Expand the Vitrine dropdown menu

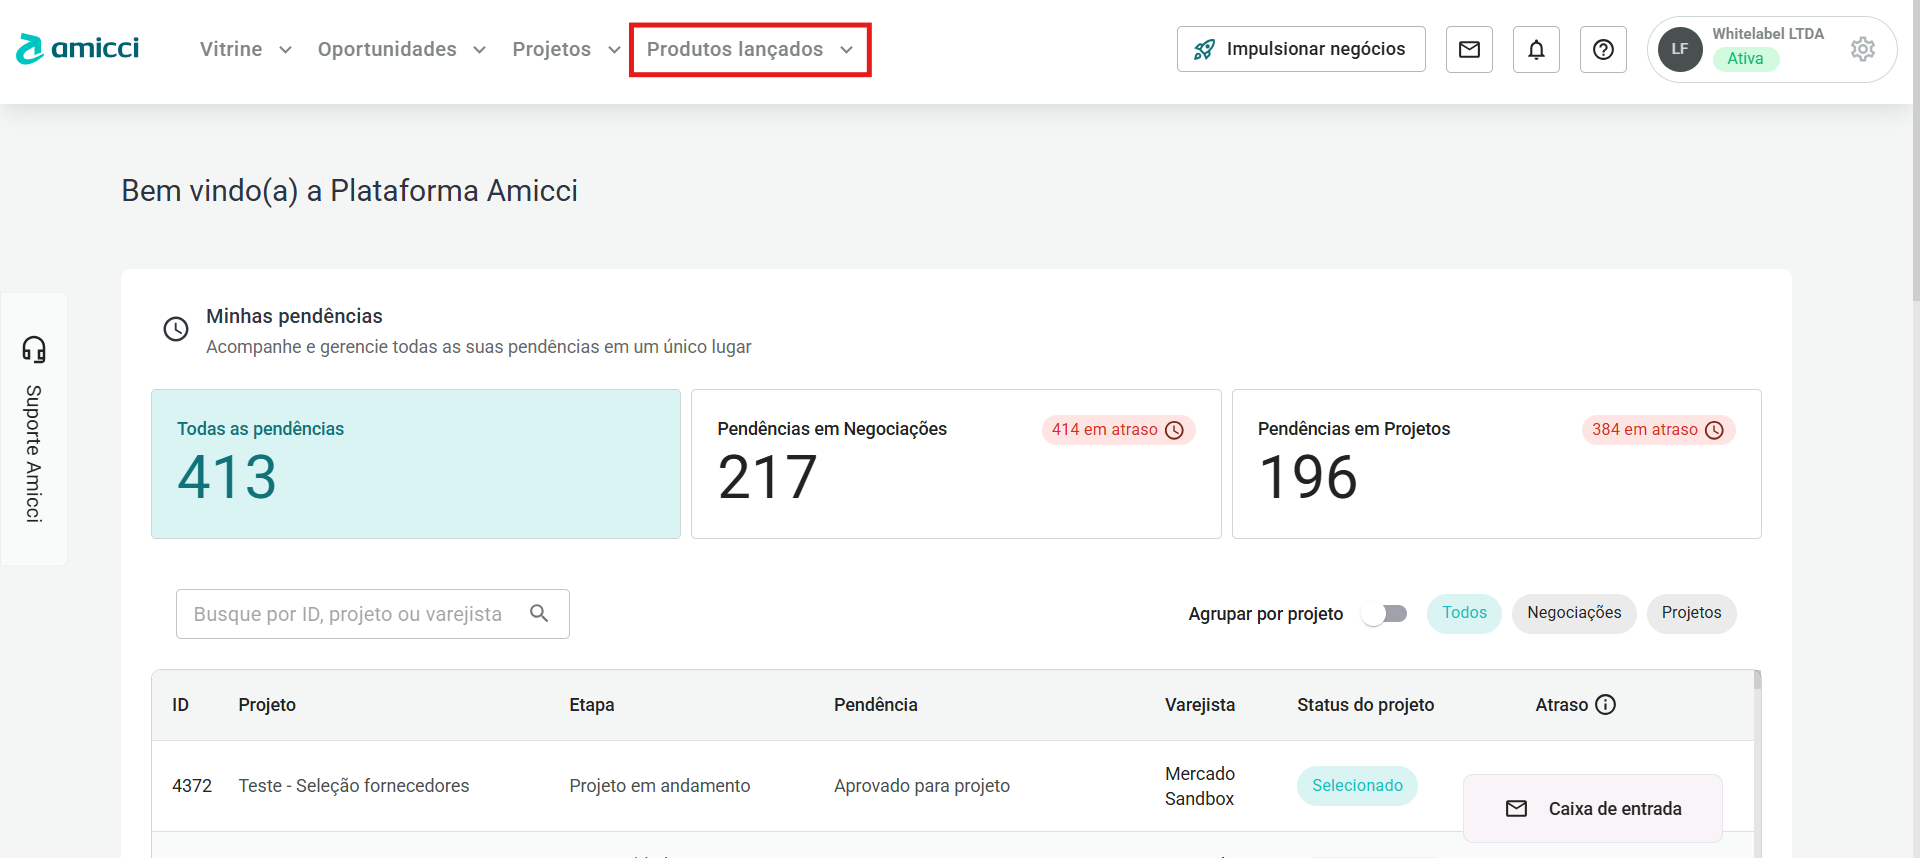pos(245,49)
